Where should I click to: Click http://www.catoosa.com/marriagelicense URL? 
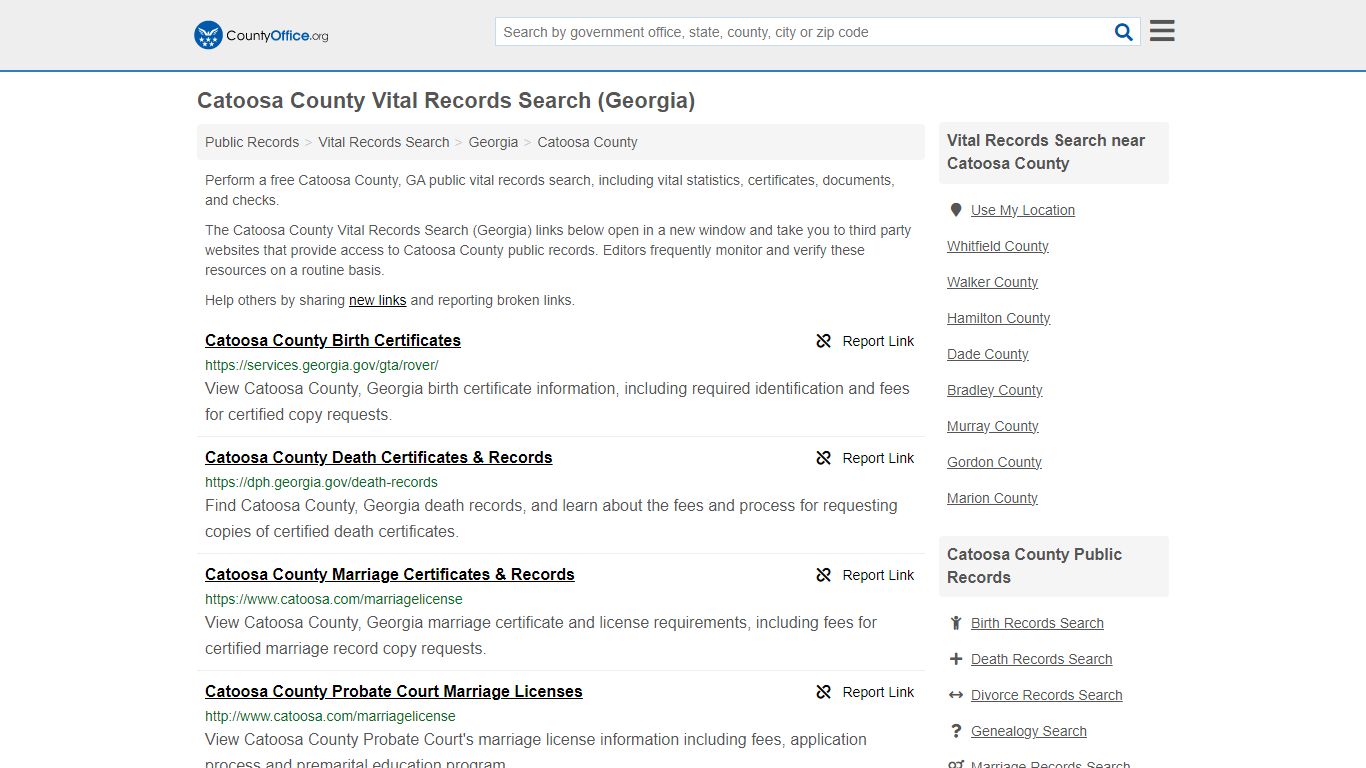coord(330,716)
